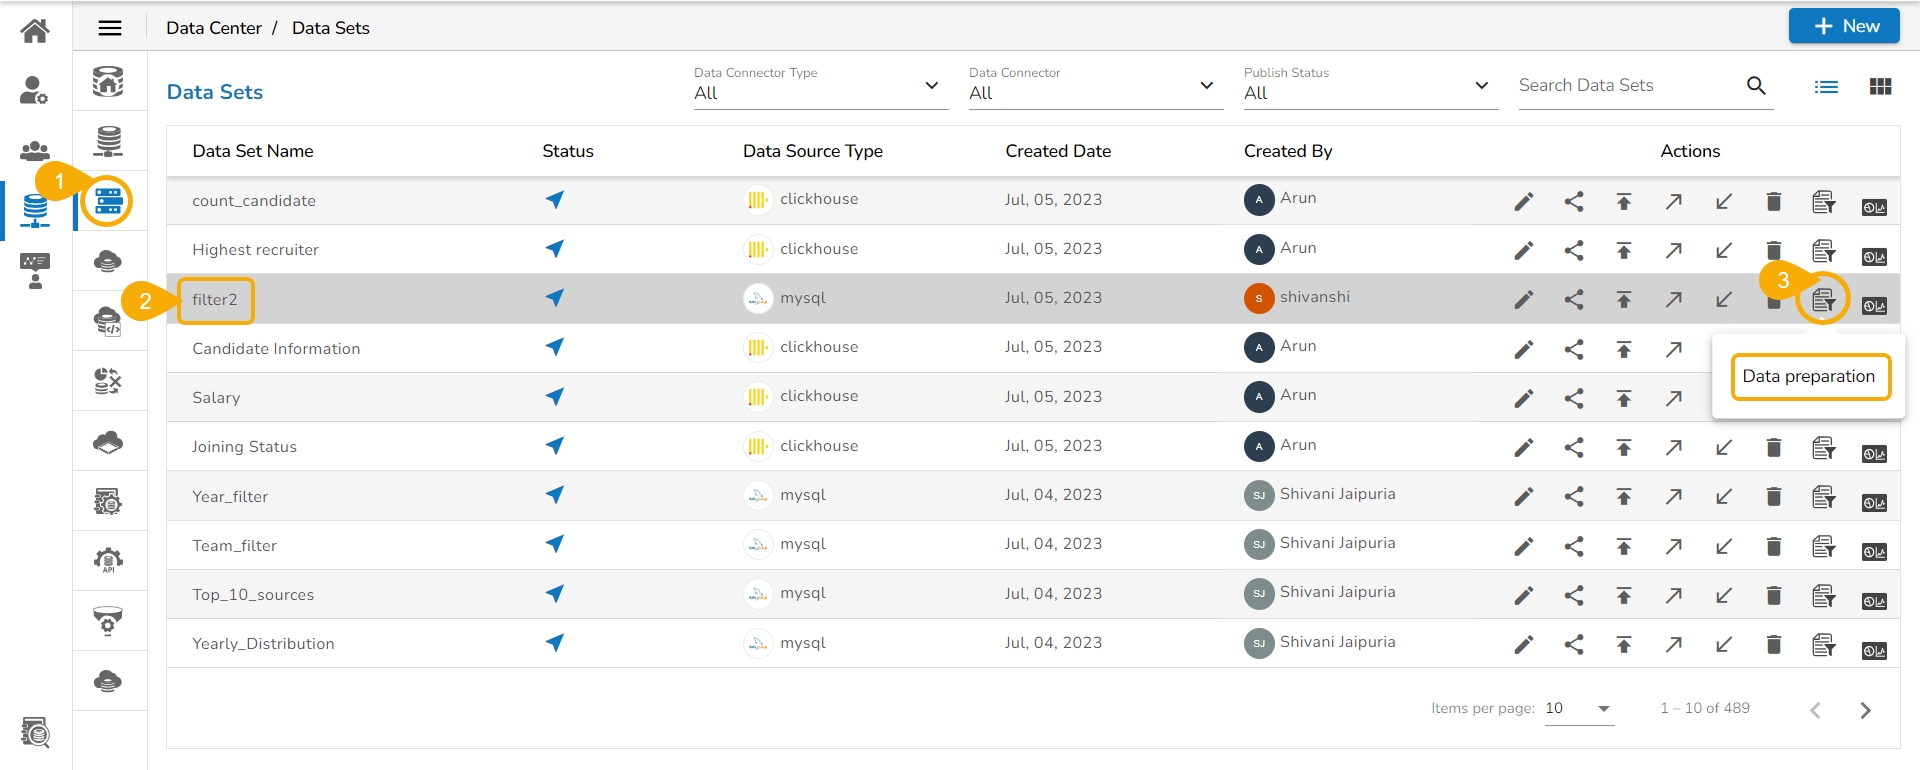
Task: Open Data Sets icon in secondary sidebar
Action: tap(108, 202)
